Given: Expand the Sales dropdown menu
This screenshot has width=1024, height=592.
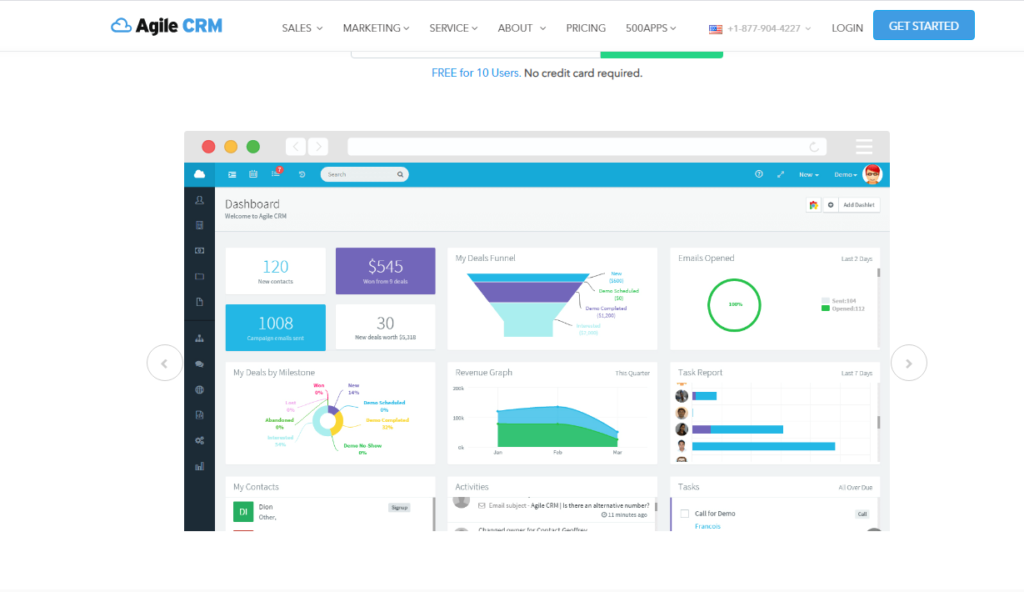Looking at the screenshot, I should pos(302,28).
